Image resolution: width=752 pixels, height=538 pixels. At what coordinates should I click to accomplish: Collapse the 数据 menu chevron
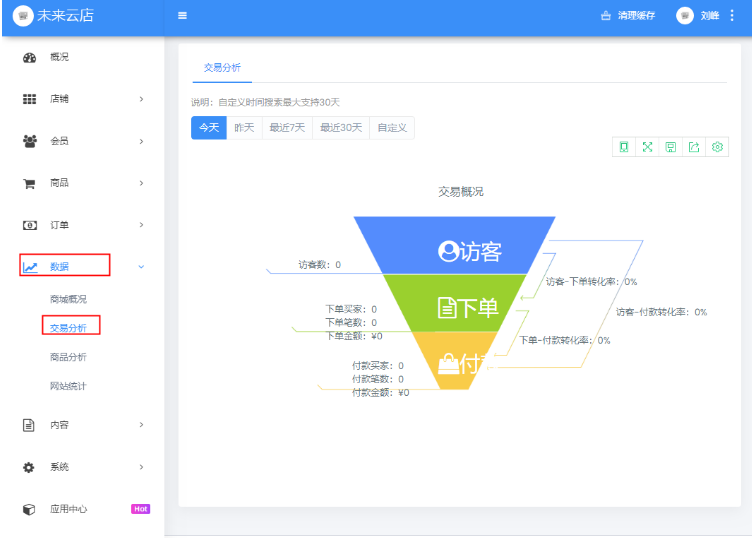[141, 267]
